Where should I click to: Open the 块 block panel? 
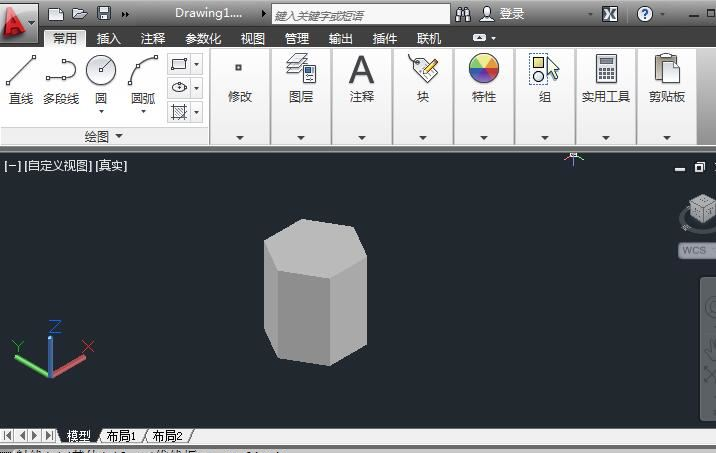[x=423, y=97]
